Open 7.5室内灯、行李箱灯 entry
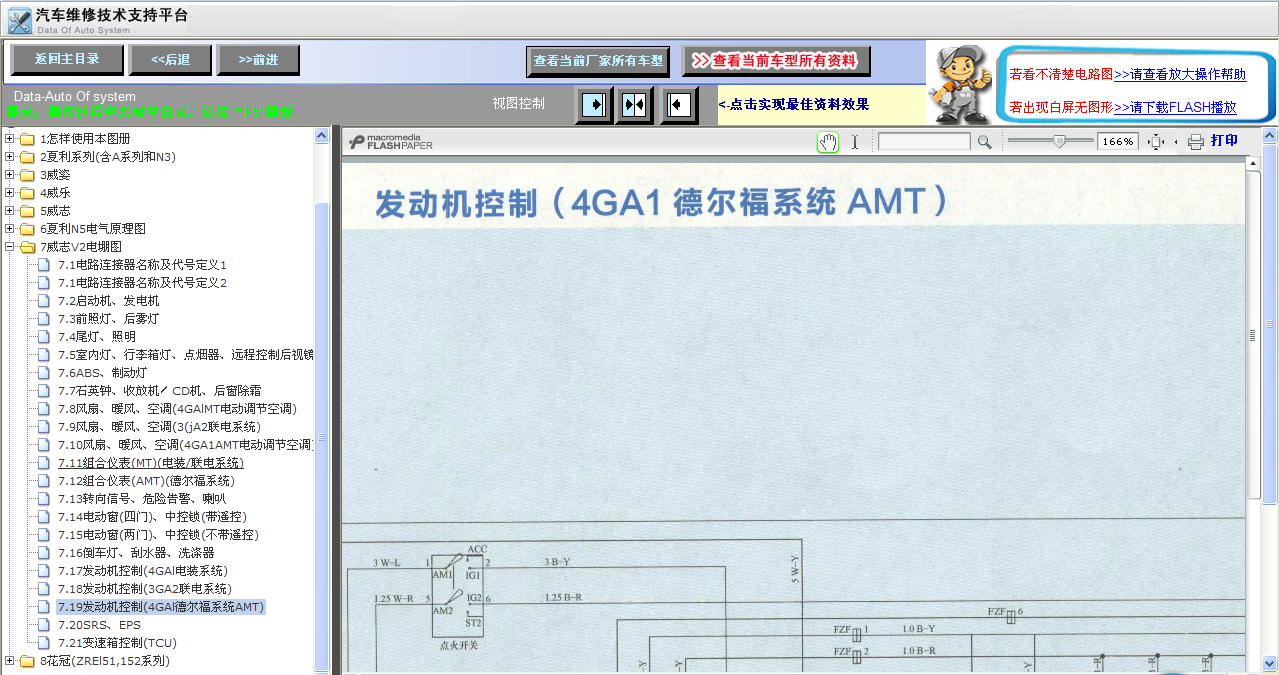This screenshot has width=1279, height=675. (185, 355)
